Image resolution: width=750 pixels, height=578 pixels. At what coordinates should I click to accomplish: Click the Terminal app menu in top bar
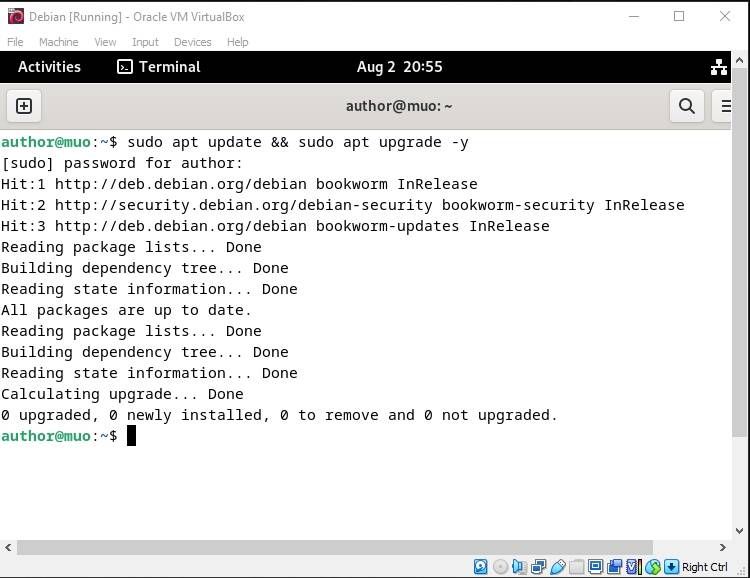point(159,67)
